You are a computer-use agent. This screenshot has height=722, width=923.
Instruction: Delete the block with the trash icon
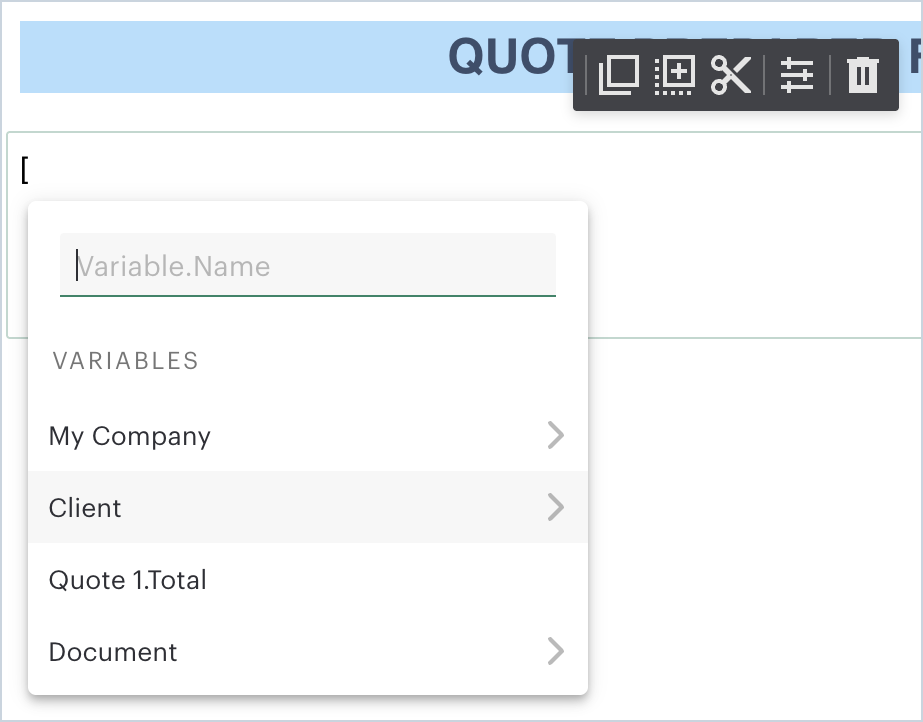pyautogui.click(x=863, y=76)
